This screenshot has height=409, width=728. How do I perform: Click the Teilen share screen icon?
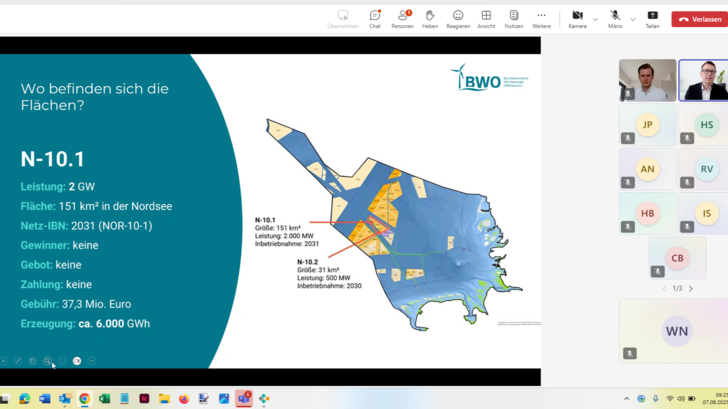point(652,17)
